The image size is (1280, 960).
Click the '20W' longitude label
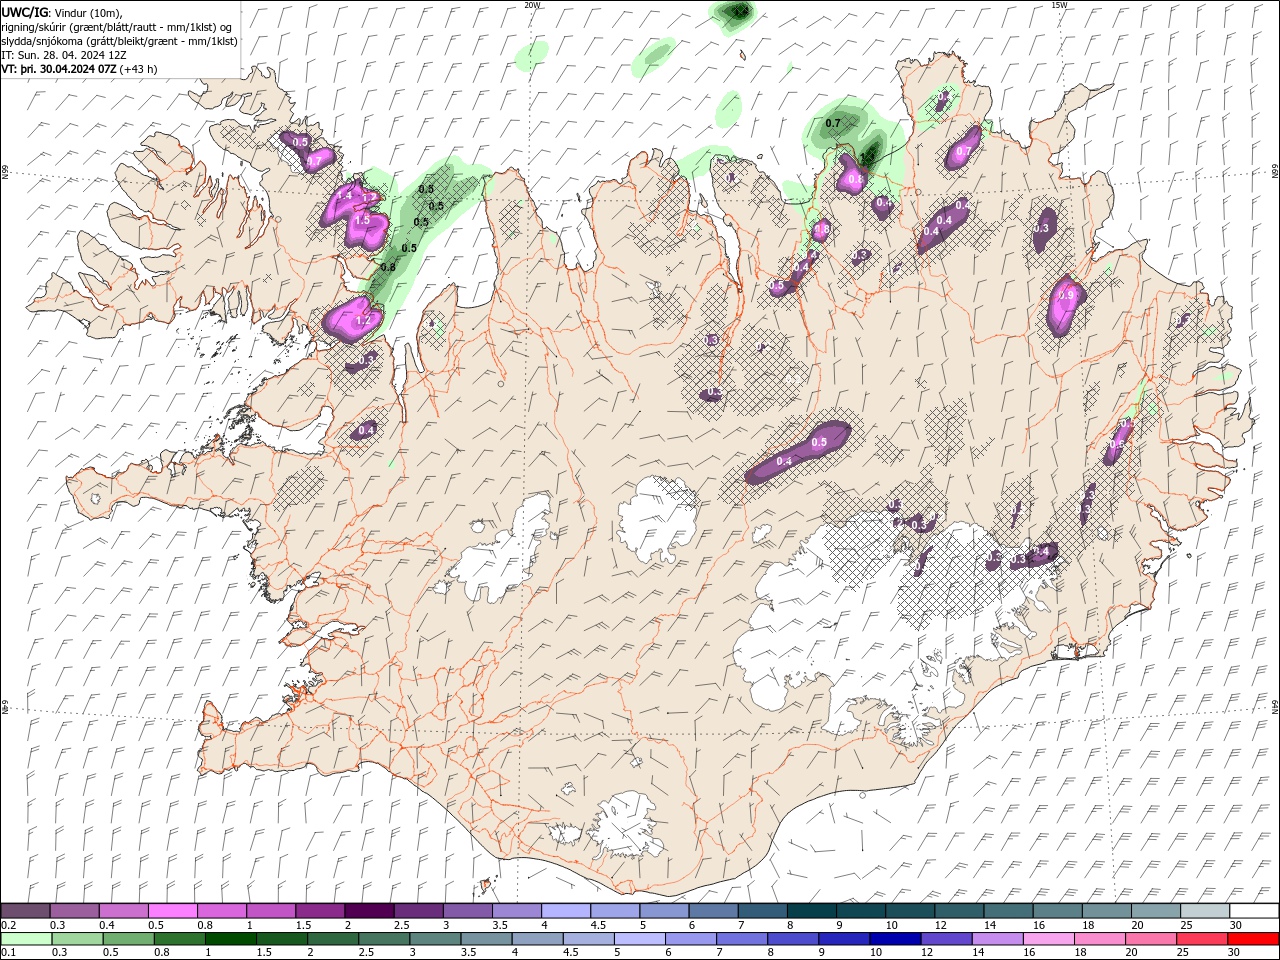[x=532, y=5]
